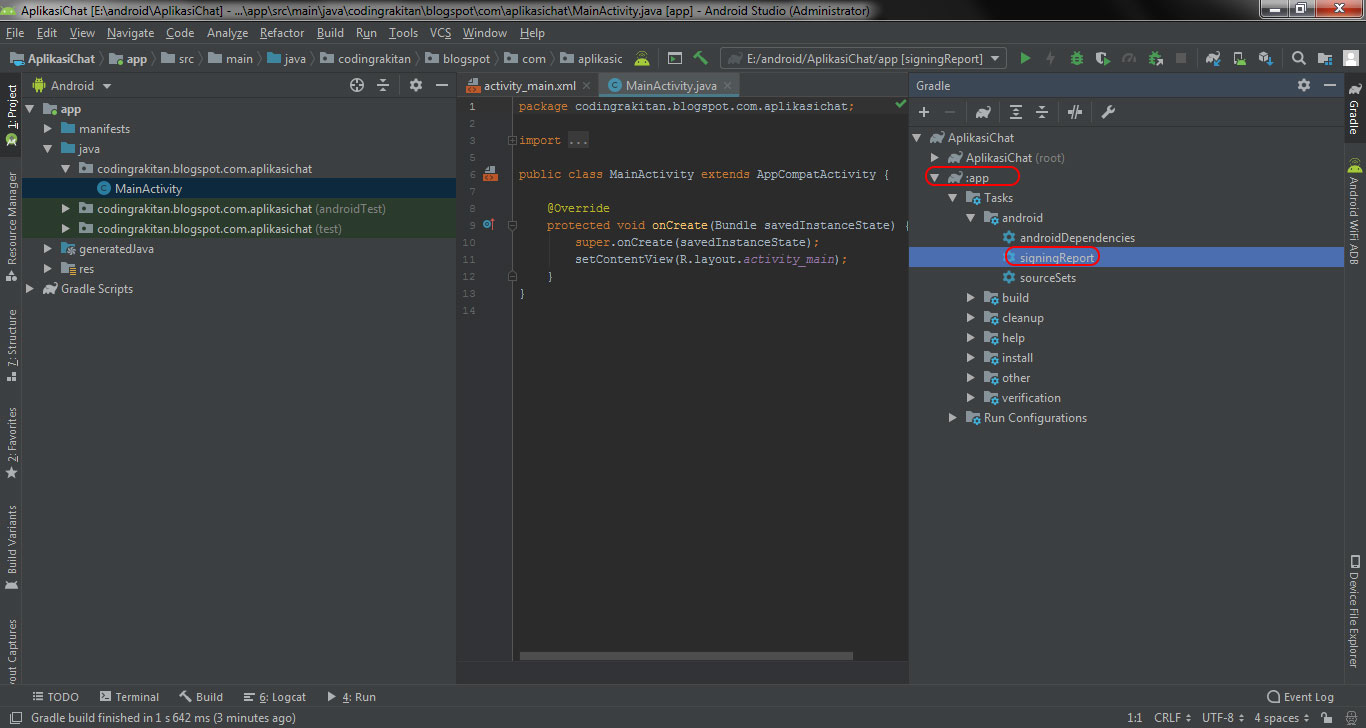Expand AplikasiChat (root) in Gradle

pos(934,158)
